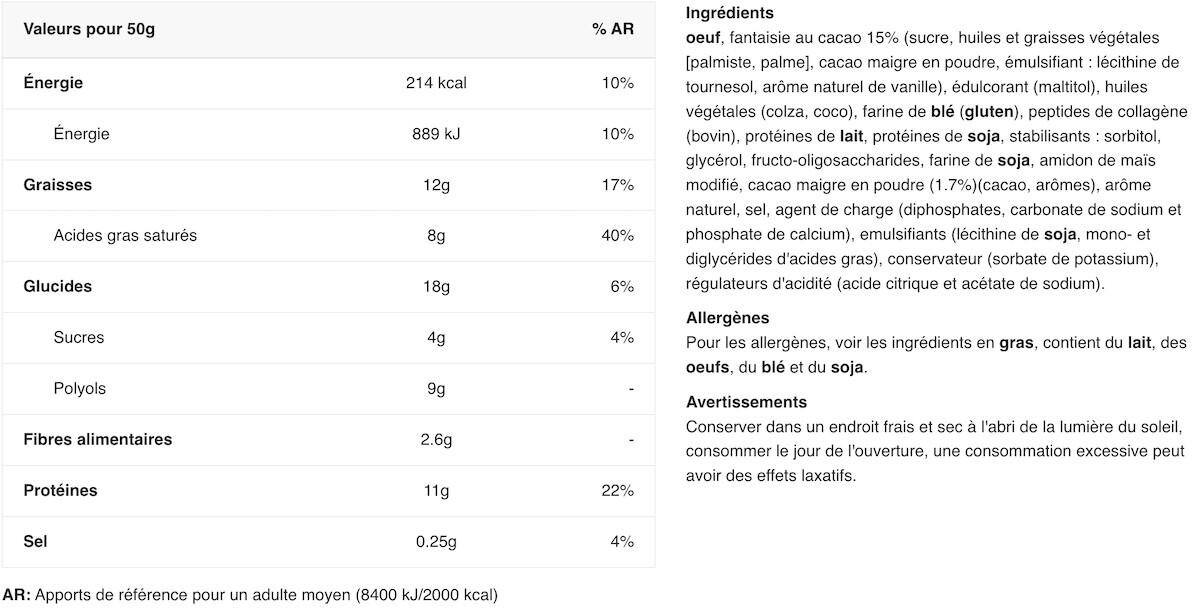The width and height of the screenshot is (1200, 610).
Task: Click the bold 'Énergie' row label
Action: [x=53, y=83]
